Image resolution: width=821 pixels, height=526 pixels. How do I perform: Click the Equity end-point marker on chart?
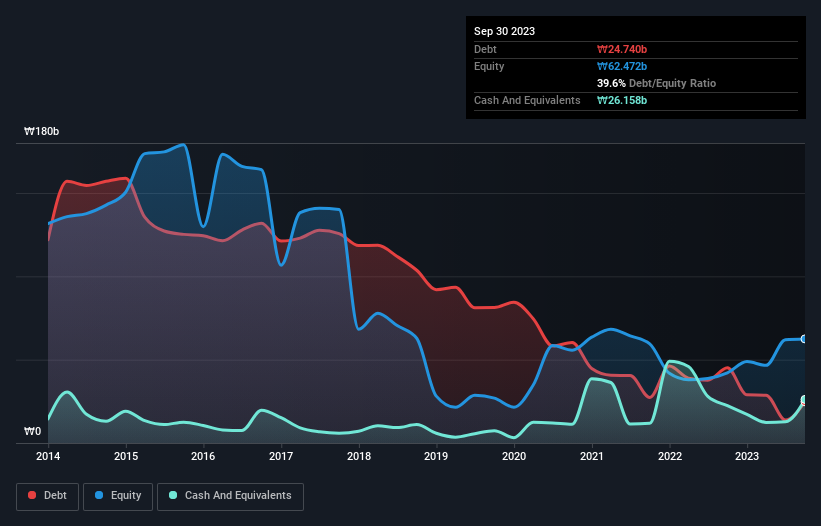804,339
